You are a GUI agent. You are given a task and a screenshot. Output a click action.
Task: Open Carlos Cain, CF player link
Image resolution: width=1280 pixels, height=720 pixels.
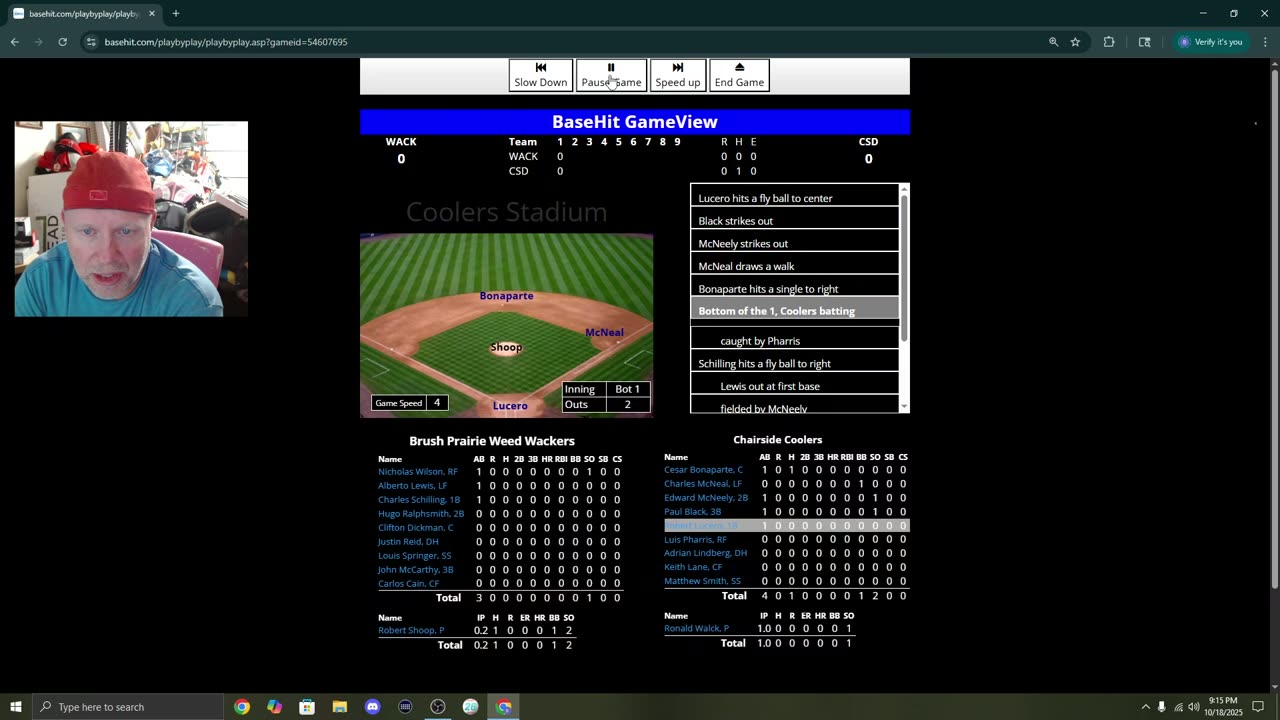[x=408, y=584]
